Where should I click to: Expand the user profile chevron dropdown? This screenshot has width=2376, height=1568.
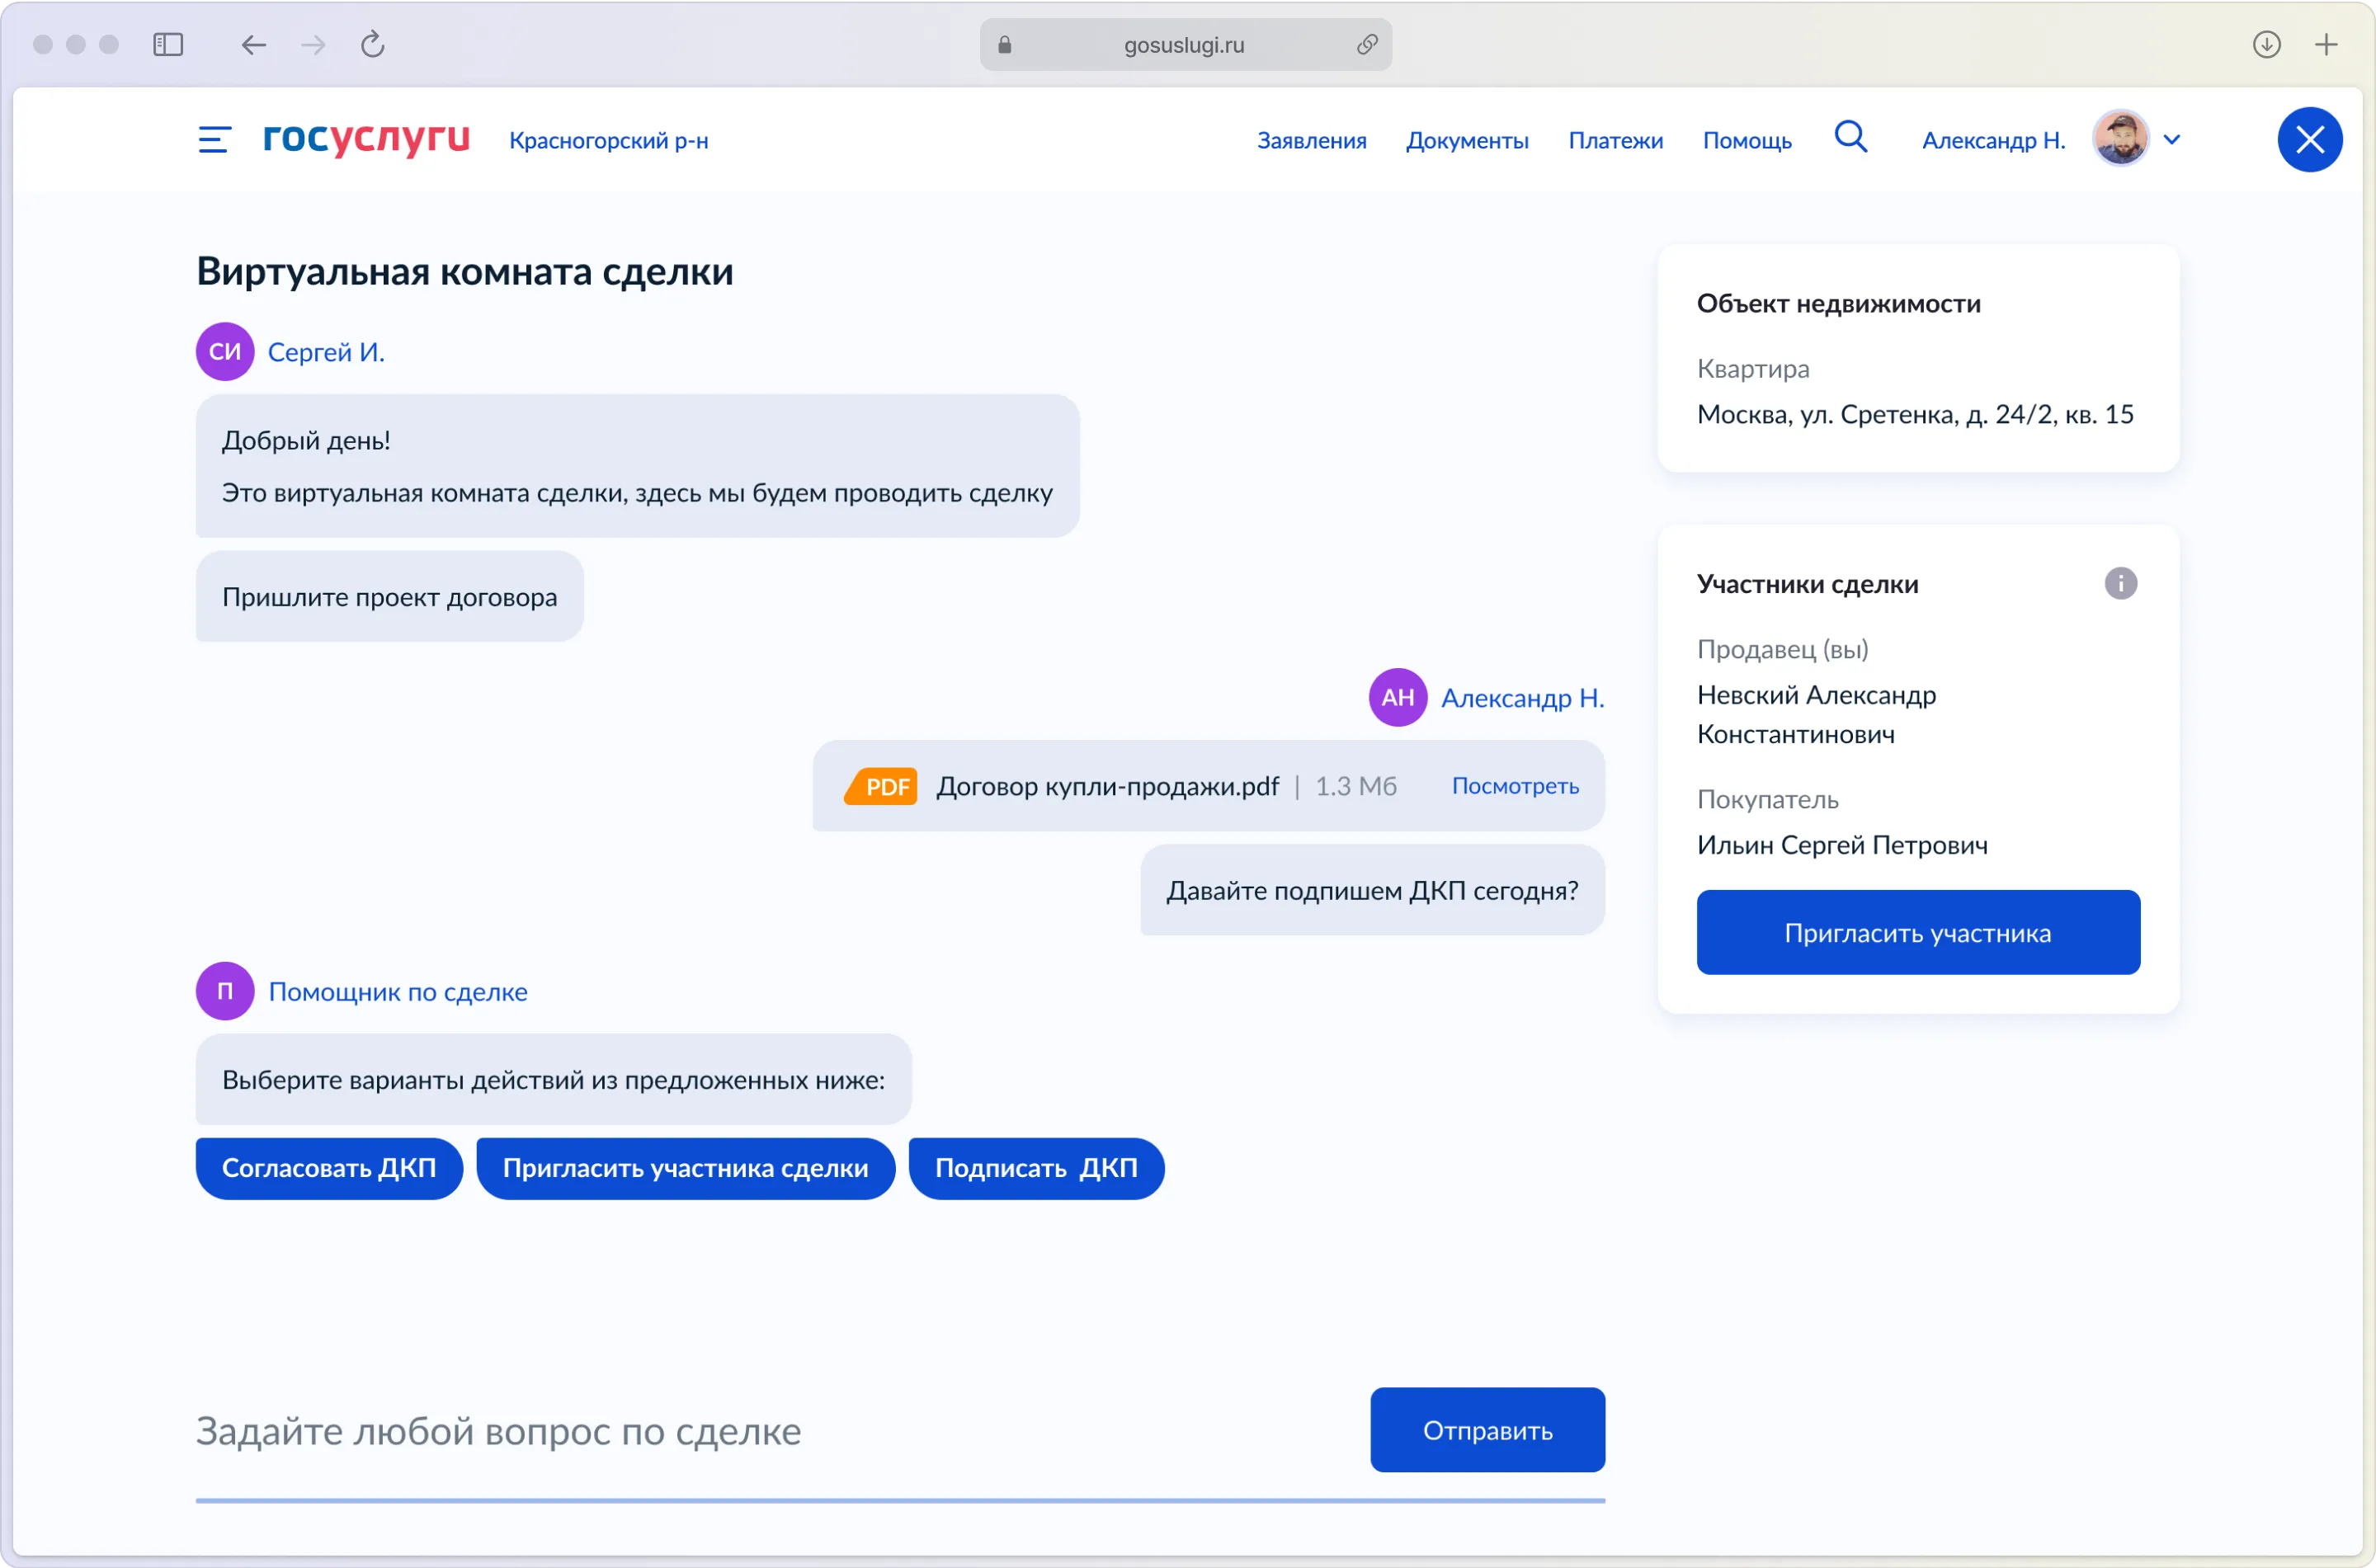click(x=2172, y=140)
